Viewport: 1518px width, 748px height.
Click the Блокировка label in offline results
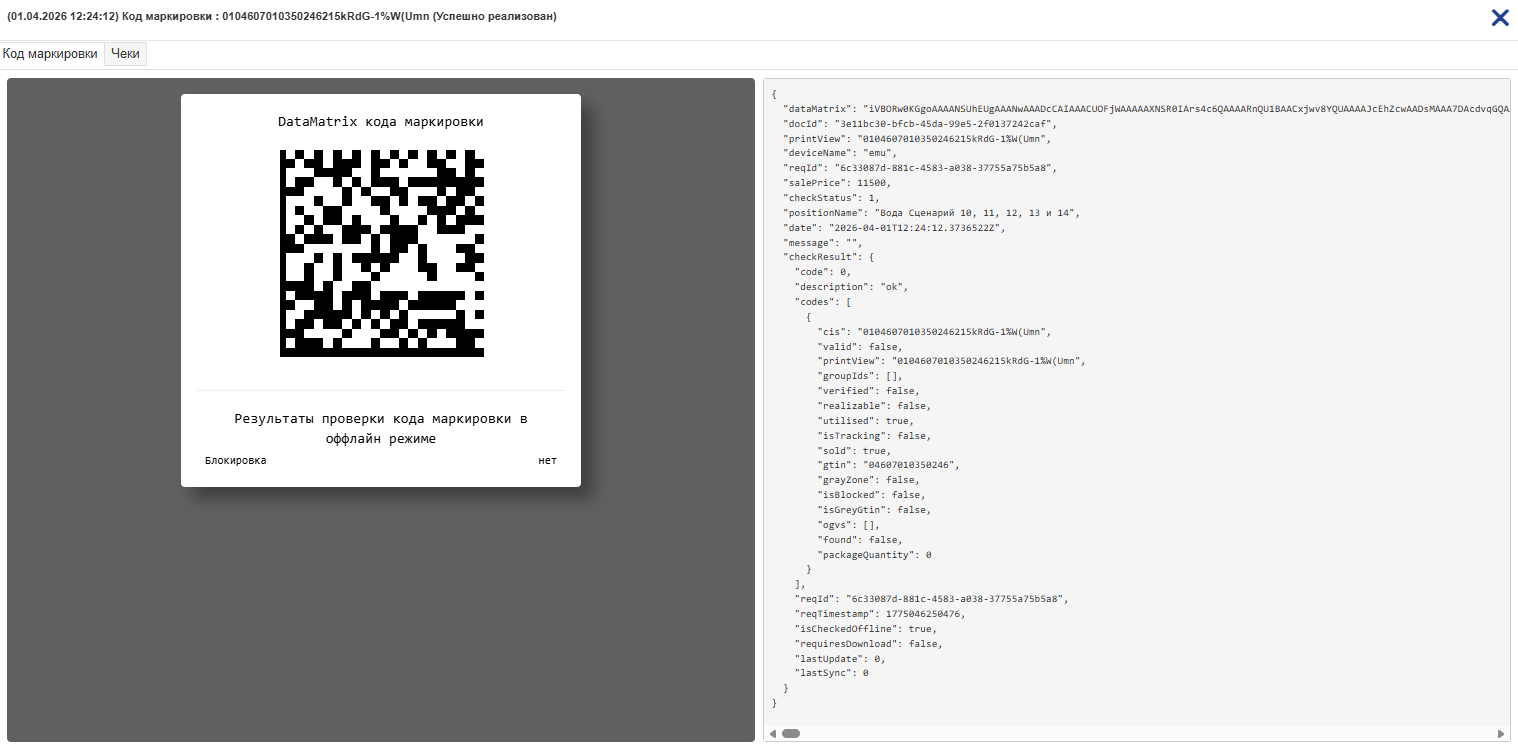pos(236,460)
